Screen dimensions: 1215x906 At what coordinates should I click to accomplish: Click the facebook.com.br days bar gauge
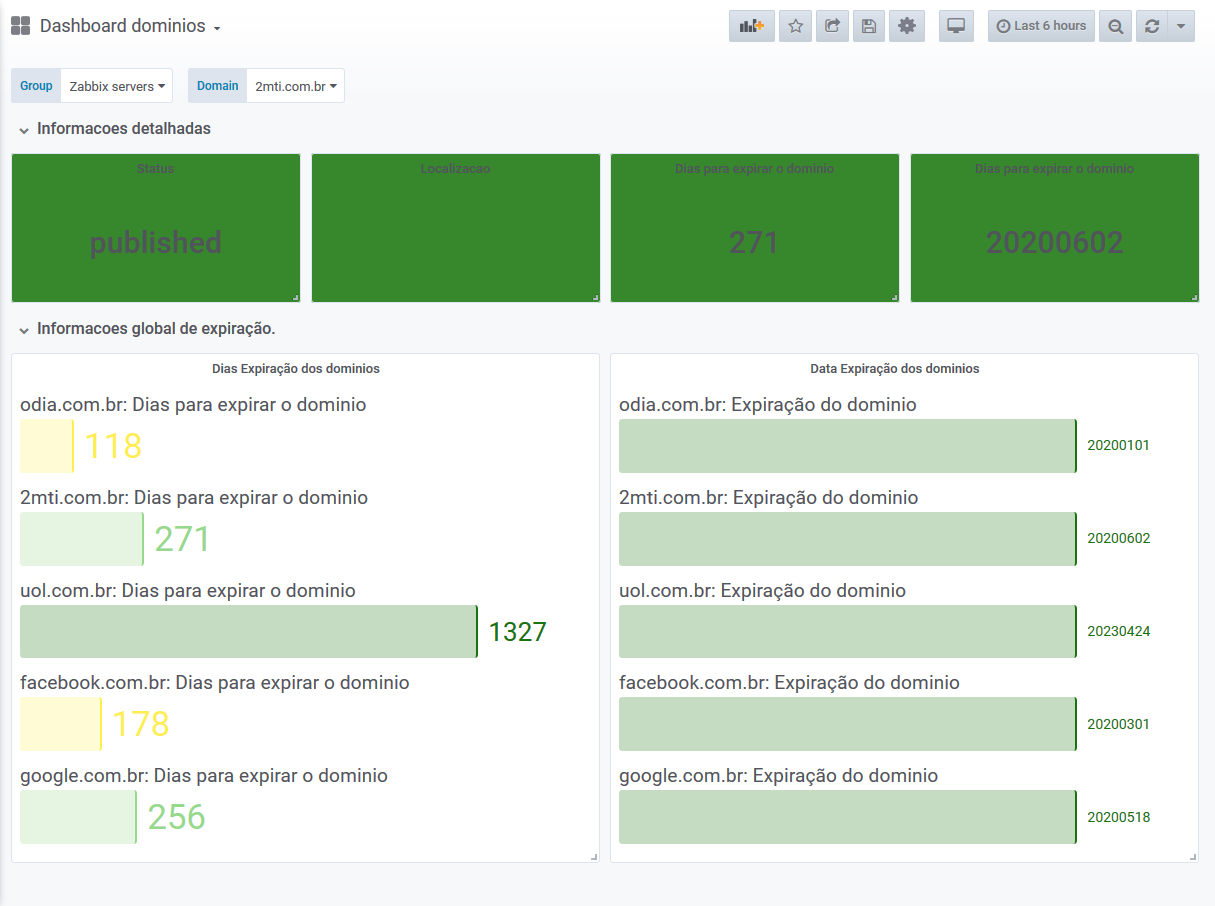click(x=61, y=724)
